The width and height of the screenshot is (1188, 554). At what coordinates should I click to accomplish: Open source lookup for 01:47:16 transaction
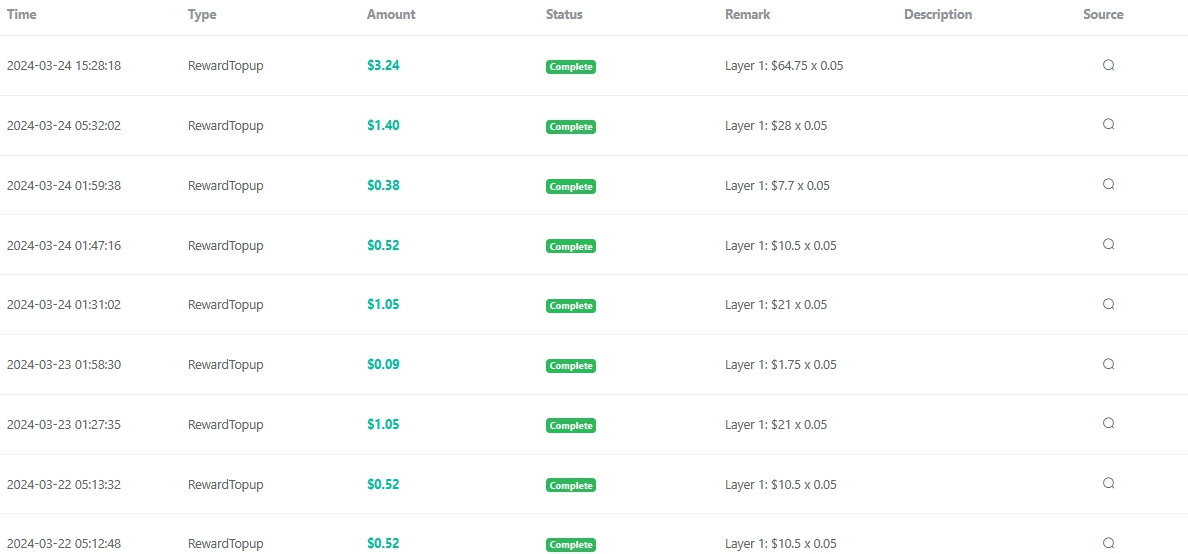pos(1108,244)
